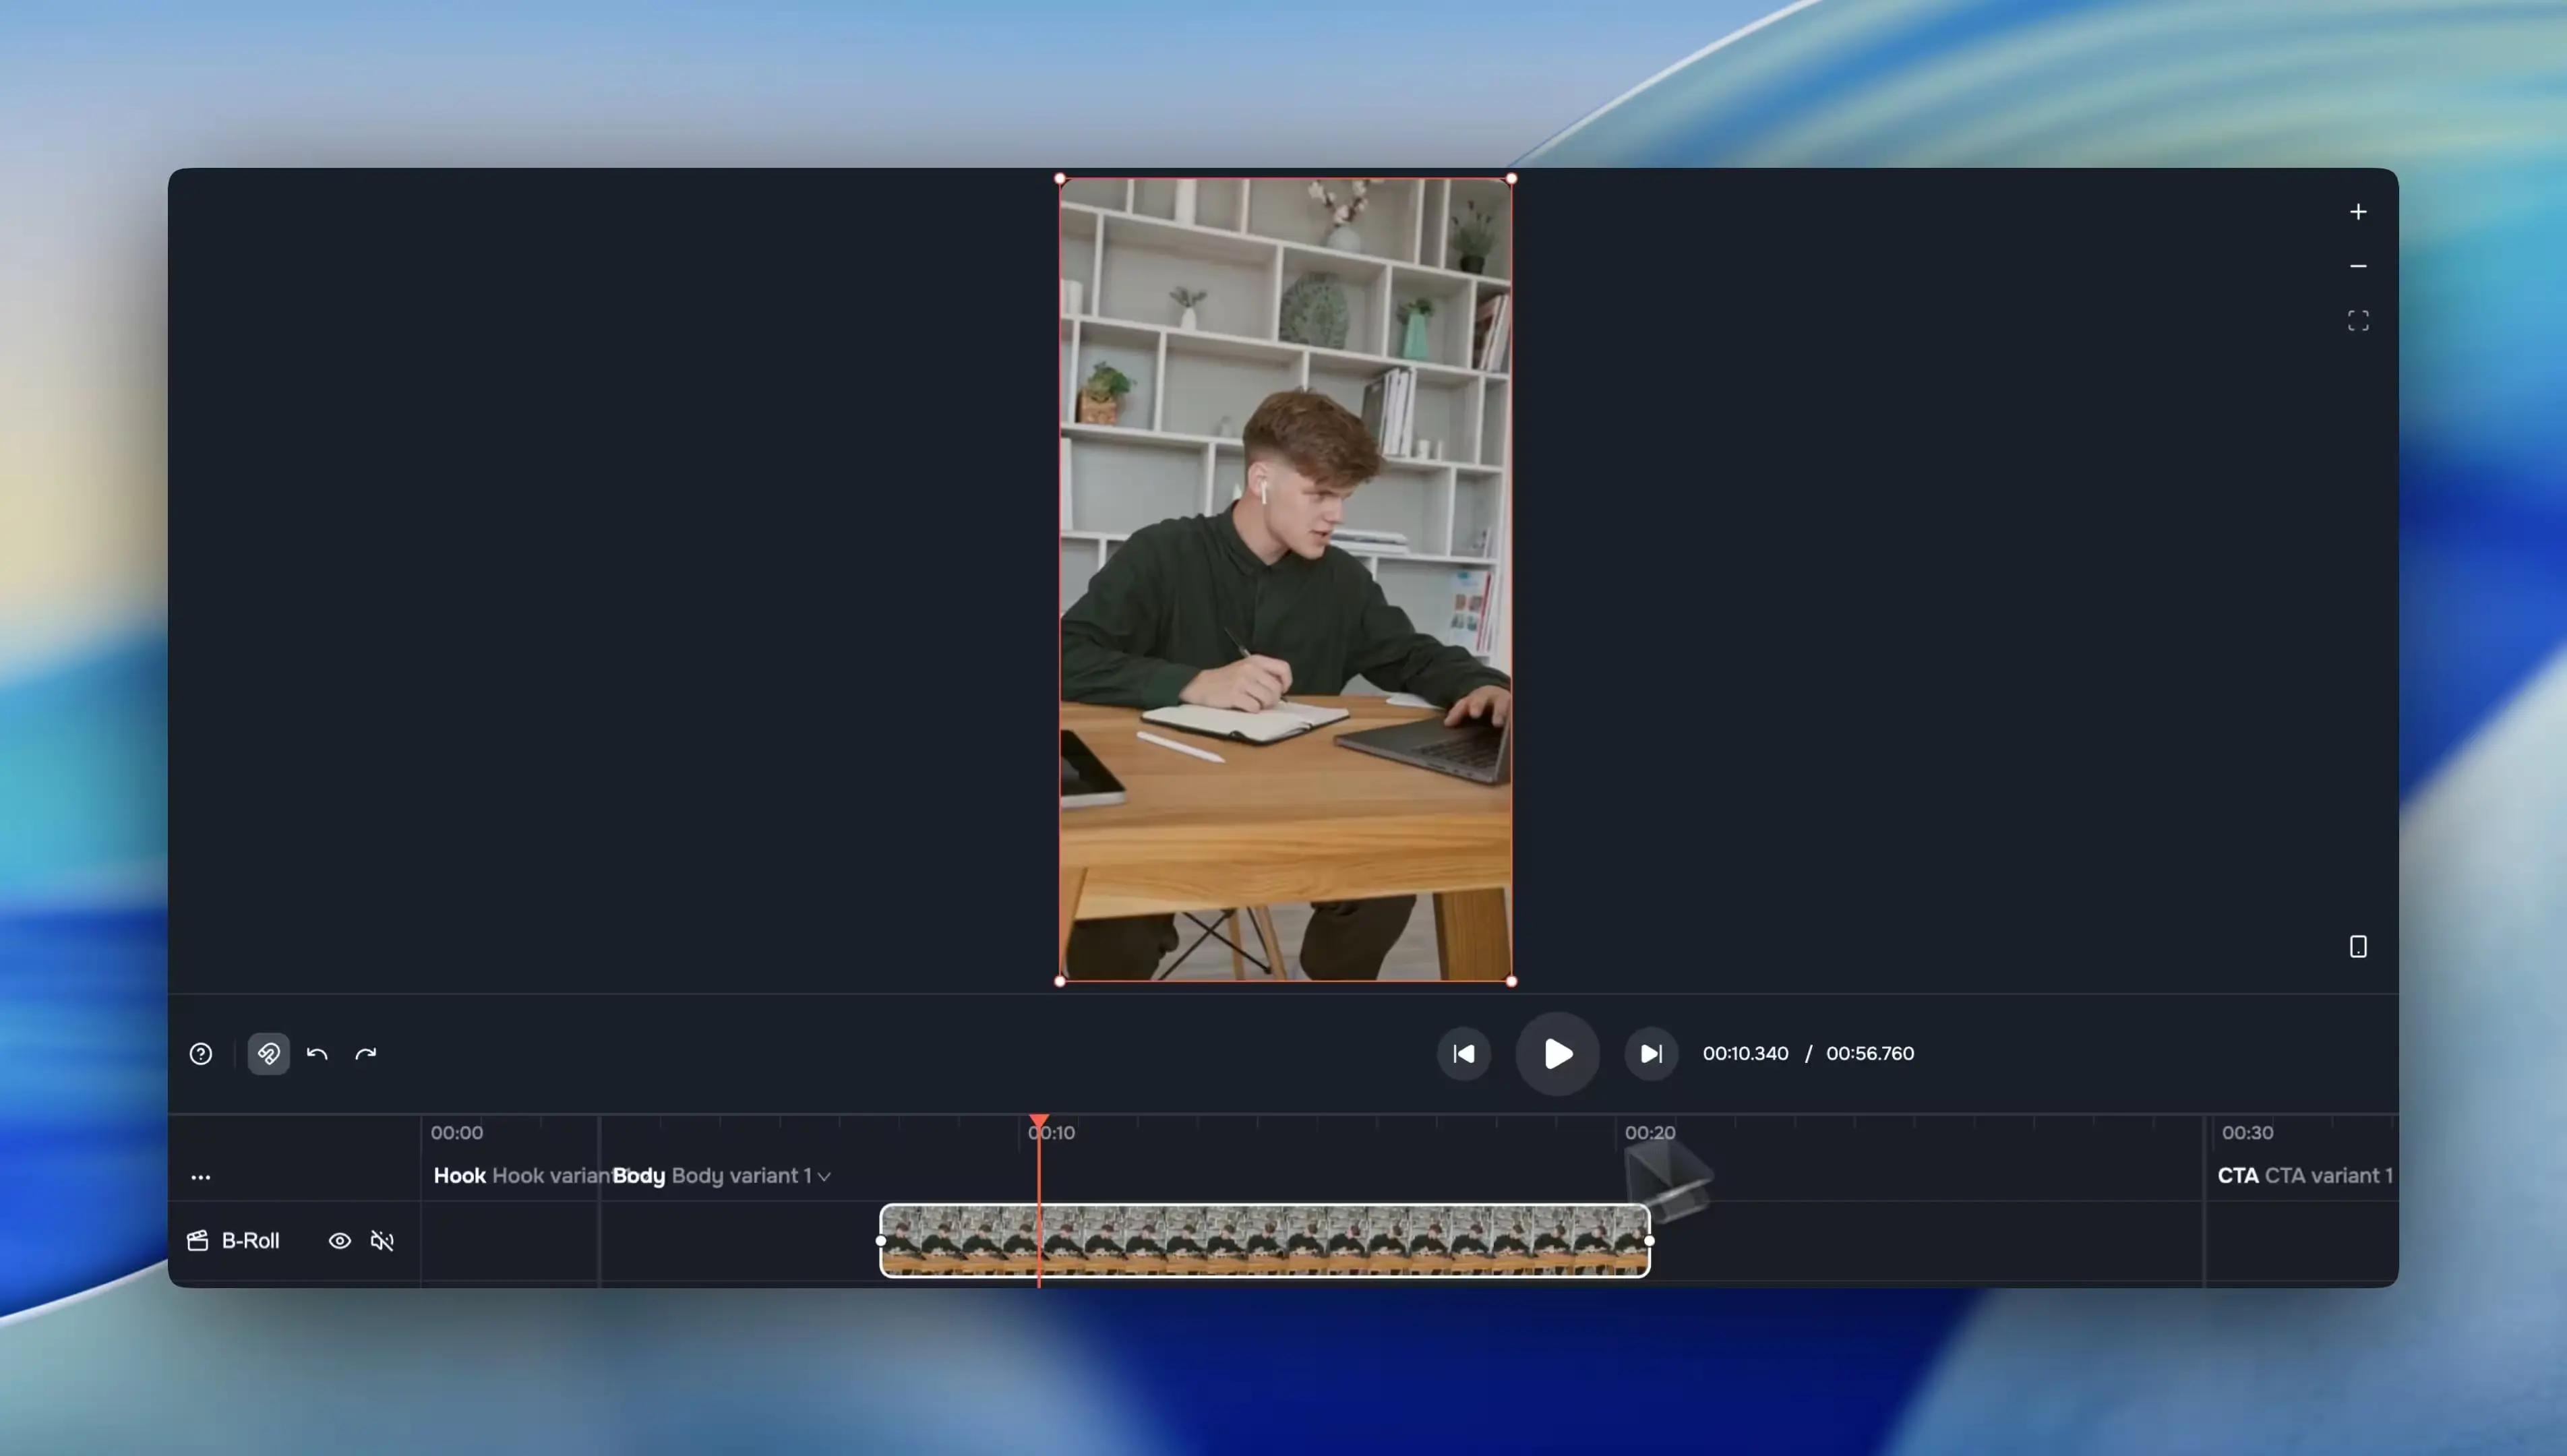
Task: Click the bottom-left resize handle of preview
Action: 1060,981
